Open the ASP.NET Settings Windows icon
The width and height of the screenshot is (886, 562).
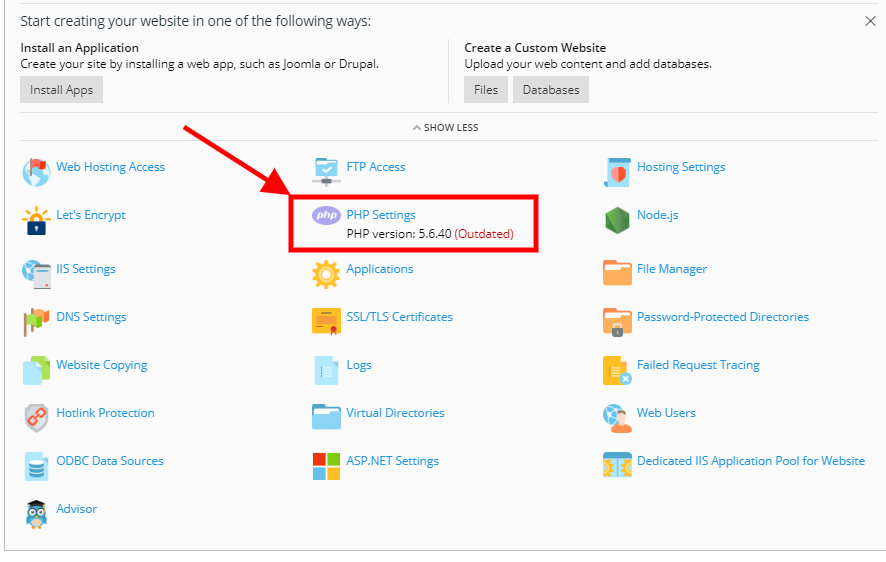[327, 466]
